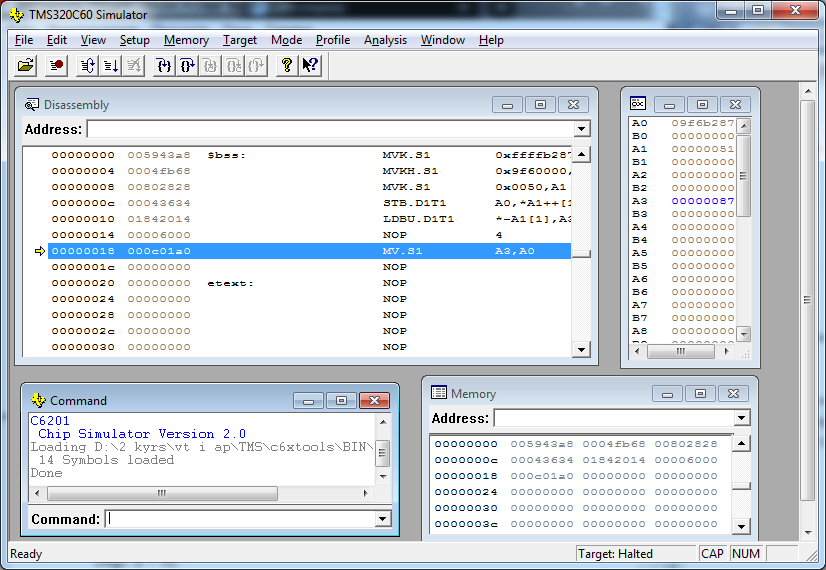The image size is (826, 570).
Task: Click the third grayed-out braces step icon
Action: [x=256, y=66]
